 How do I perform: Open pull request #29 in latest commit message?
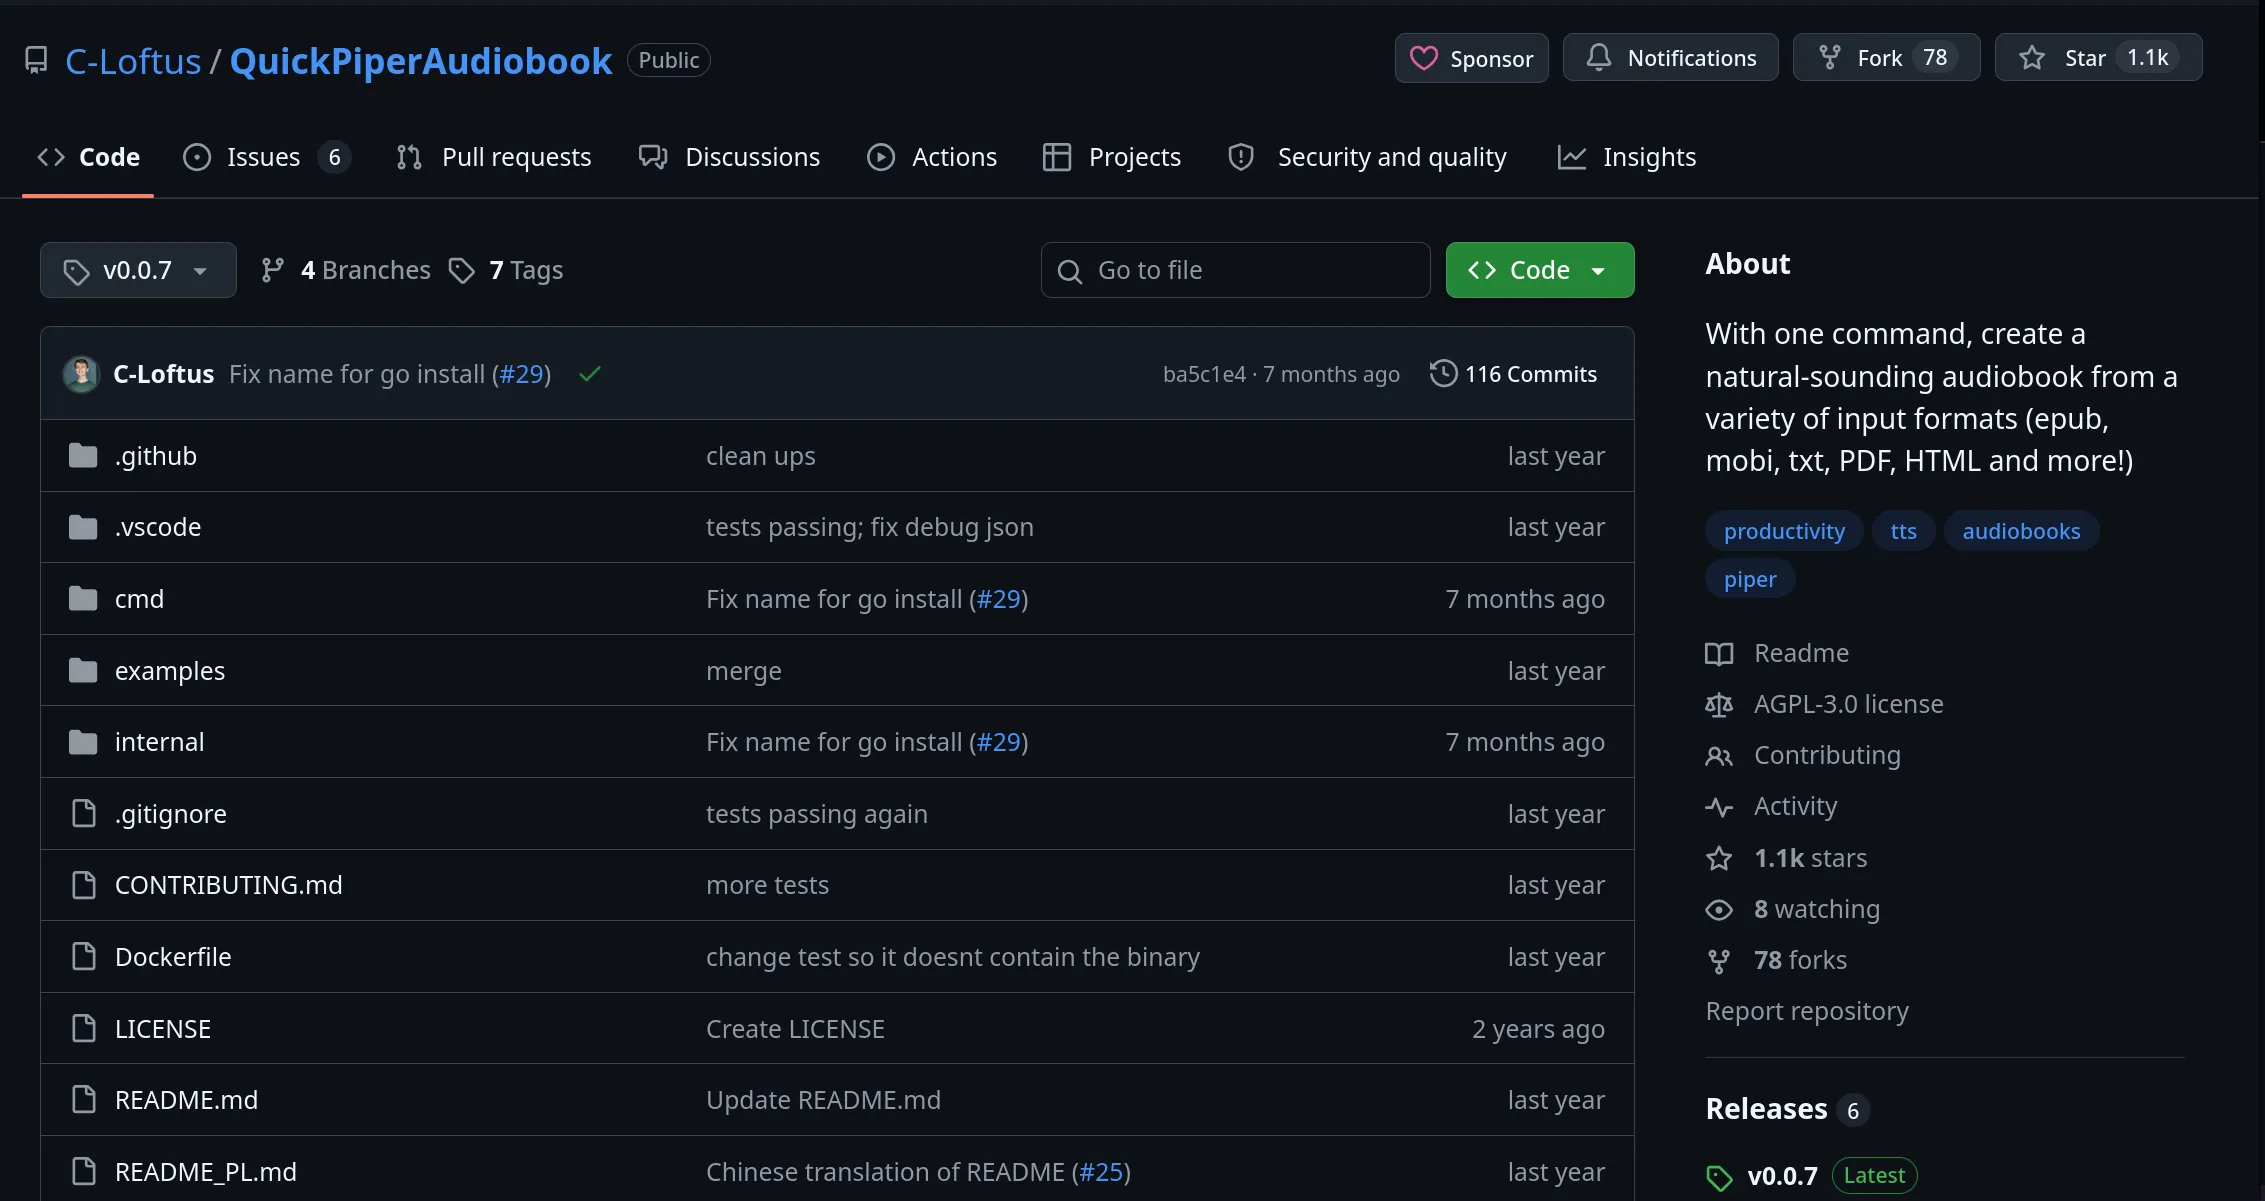(522, 374)
